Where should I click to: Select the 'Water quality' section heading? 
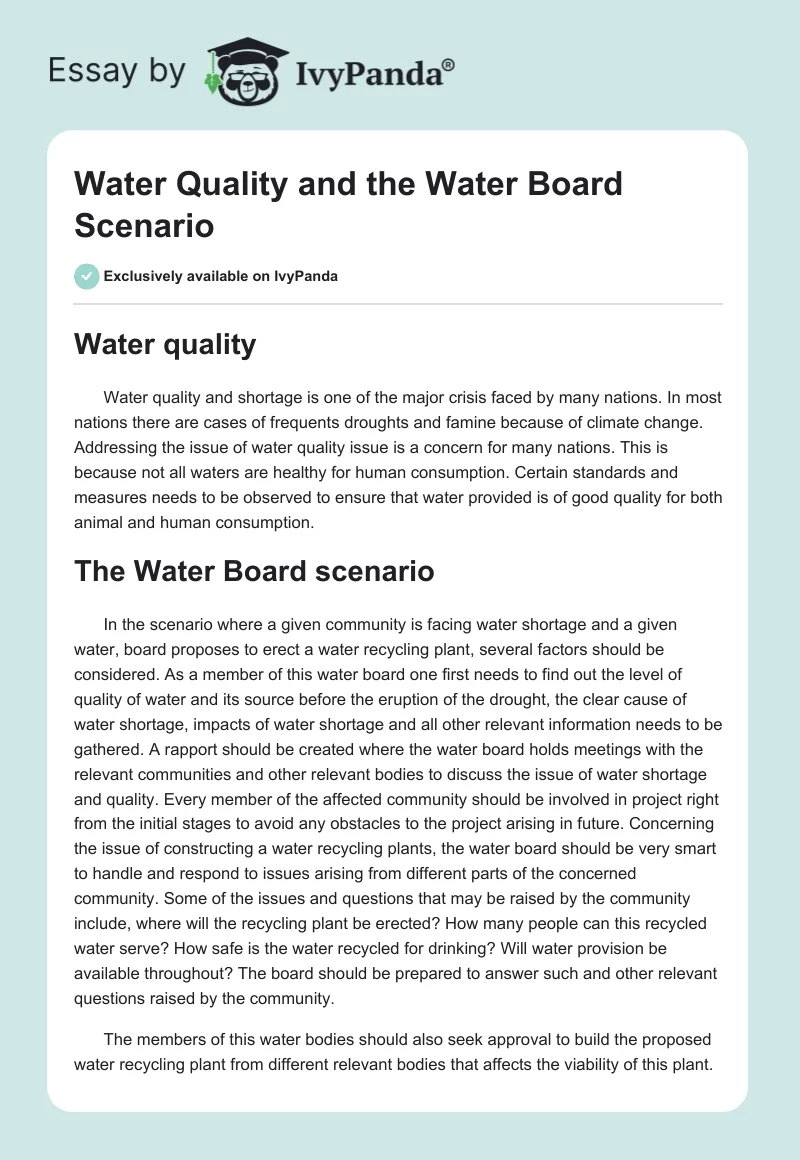(x=165, y=345)
